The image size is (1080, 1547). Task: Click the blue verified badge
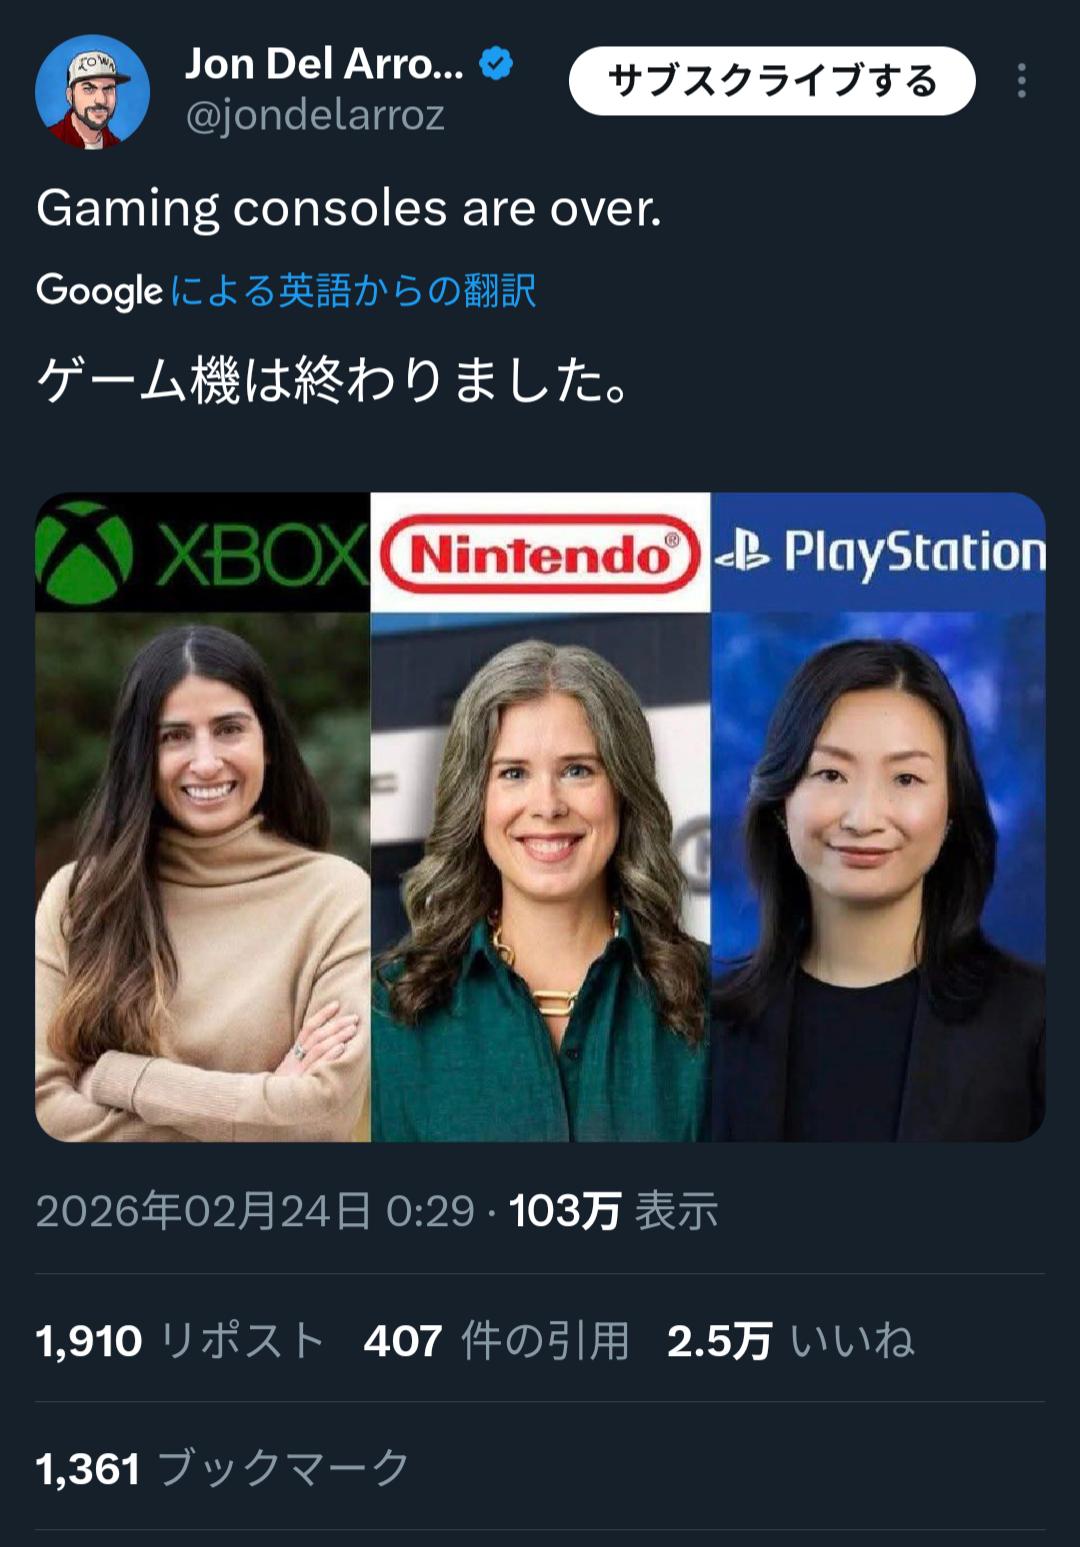point(496,64)
